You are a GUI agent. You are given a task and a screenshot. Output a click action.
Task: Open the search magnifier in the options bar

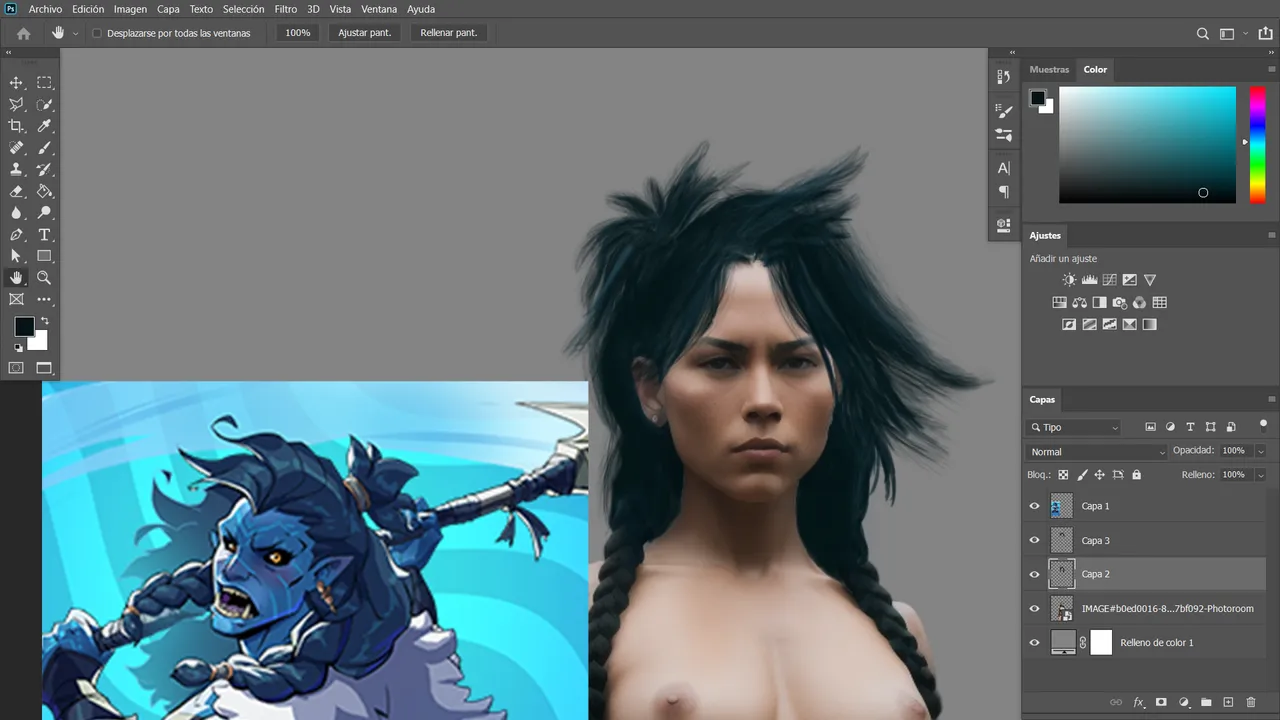(1203, 33)
